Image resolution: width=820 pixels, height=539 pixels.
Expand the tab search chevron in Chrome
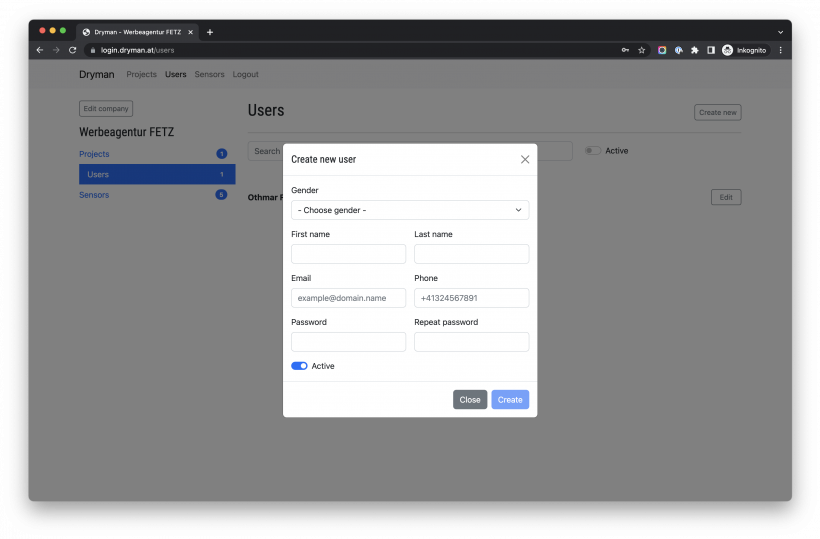pos(780,32)
